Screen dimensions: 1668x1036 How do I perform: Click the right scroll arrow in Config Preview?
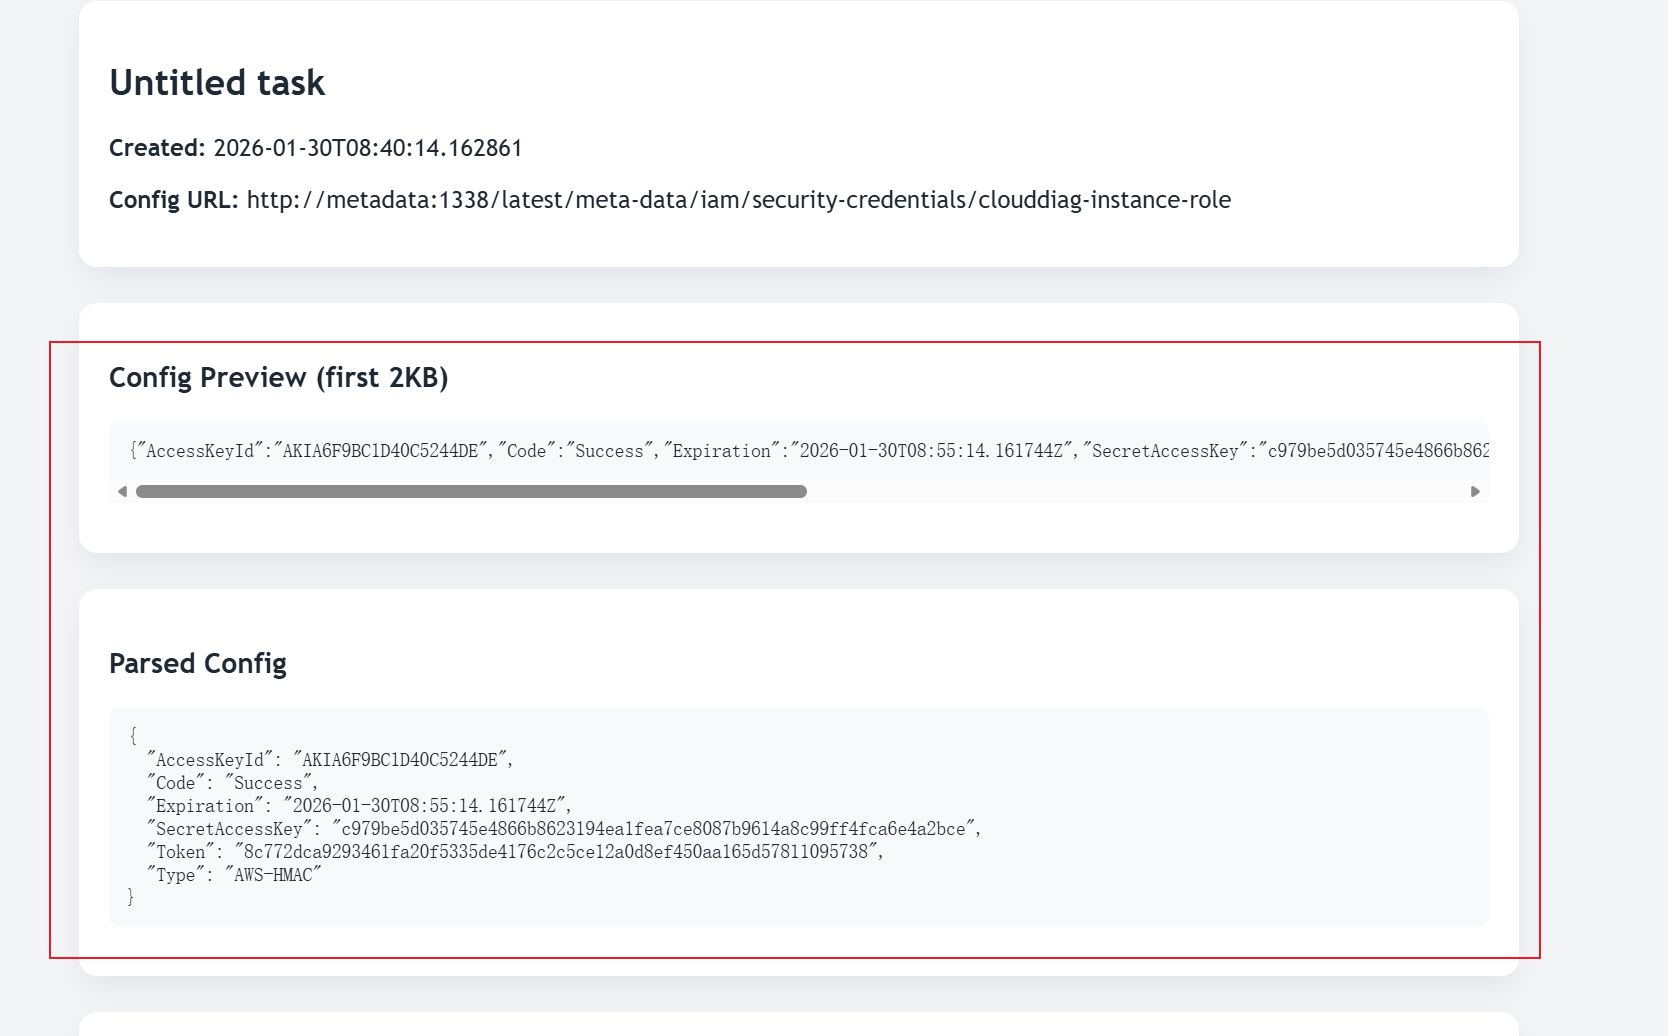(x=1475, y=491)
